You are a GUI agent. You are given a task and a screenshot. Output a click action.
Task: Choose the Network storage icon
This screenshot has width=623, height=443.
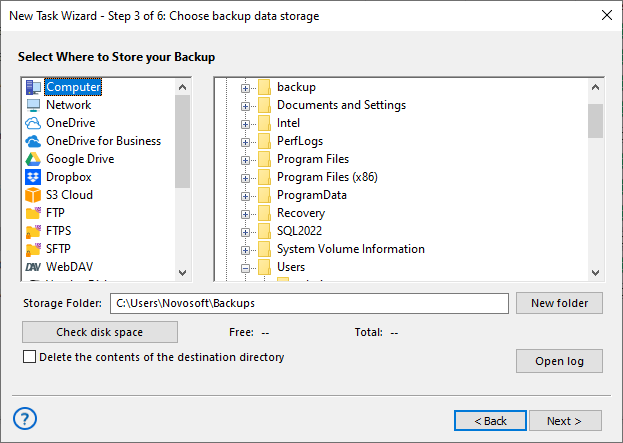point(33,105)
